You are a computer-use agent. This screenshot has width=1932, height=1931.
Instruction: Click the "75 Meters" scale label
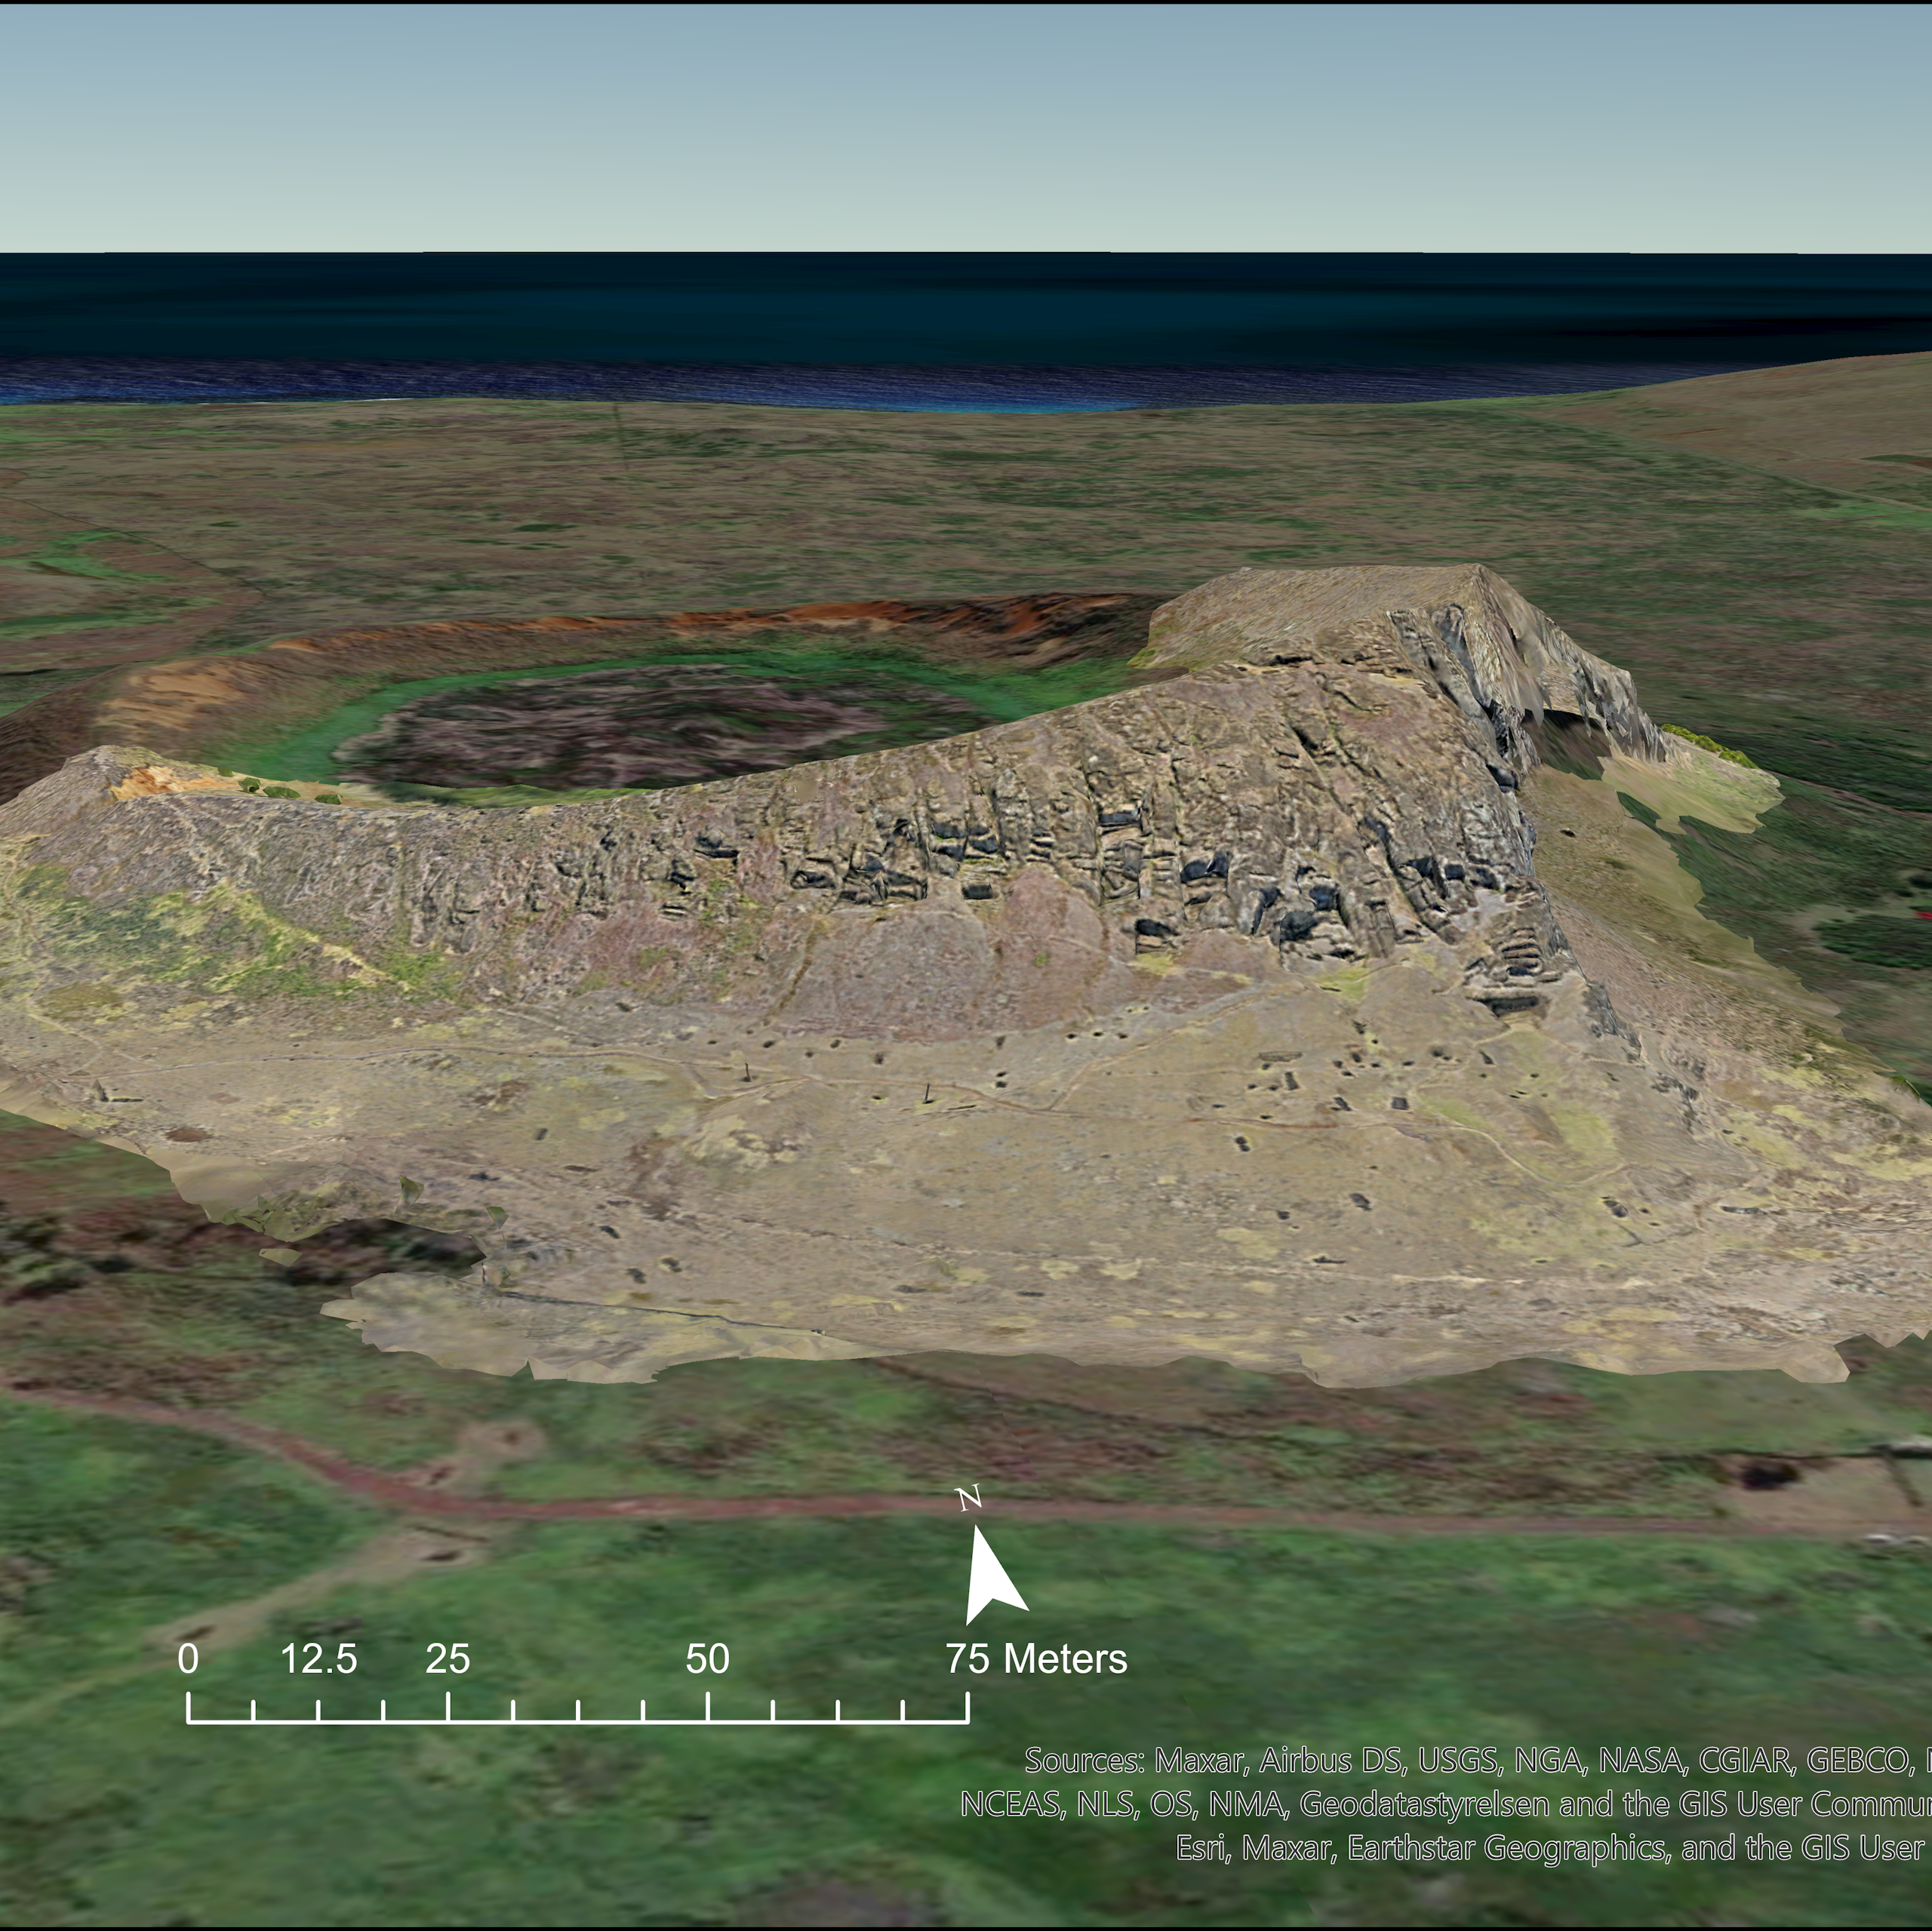[1036, 1658]
